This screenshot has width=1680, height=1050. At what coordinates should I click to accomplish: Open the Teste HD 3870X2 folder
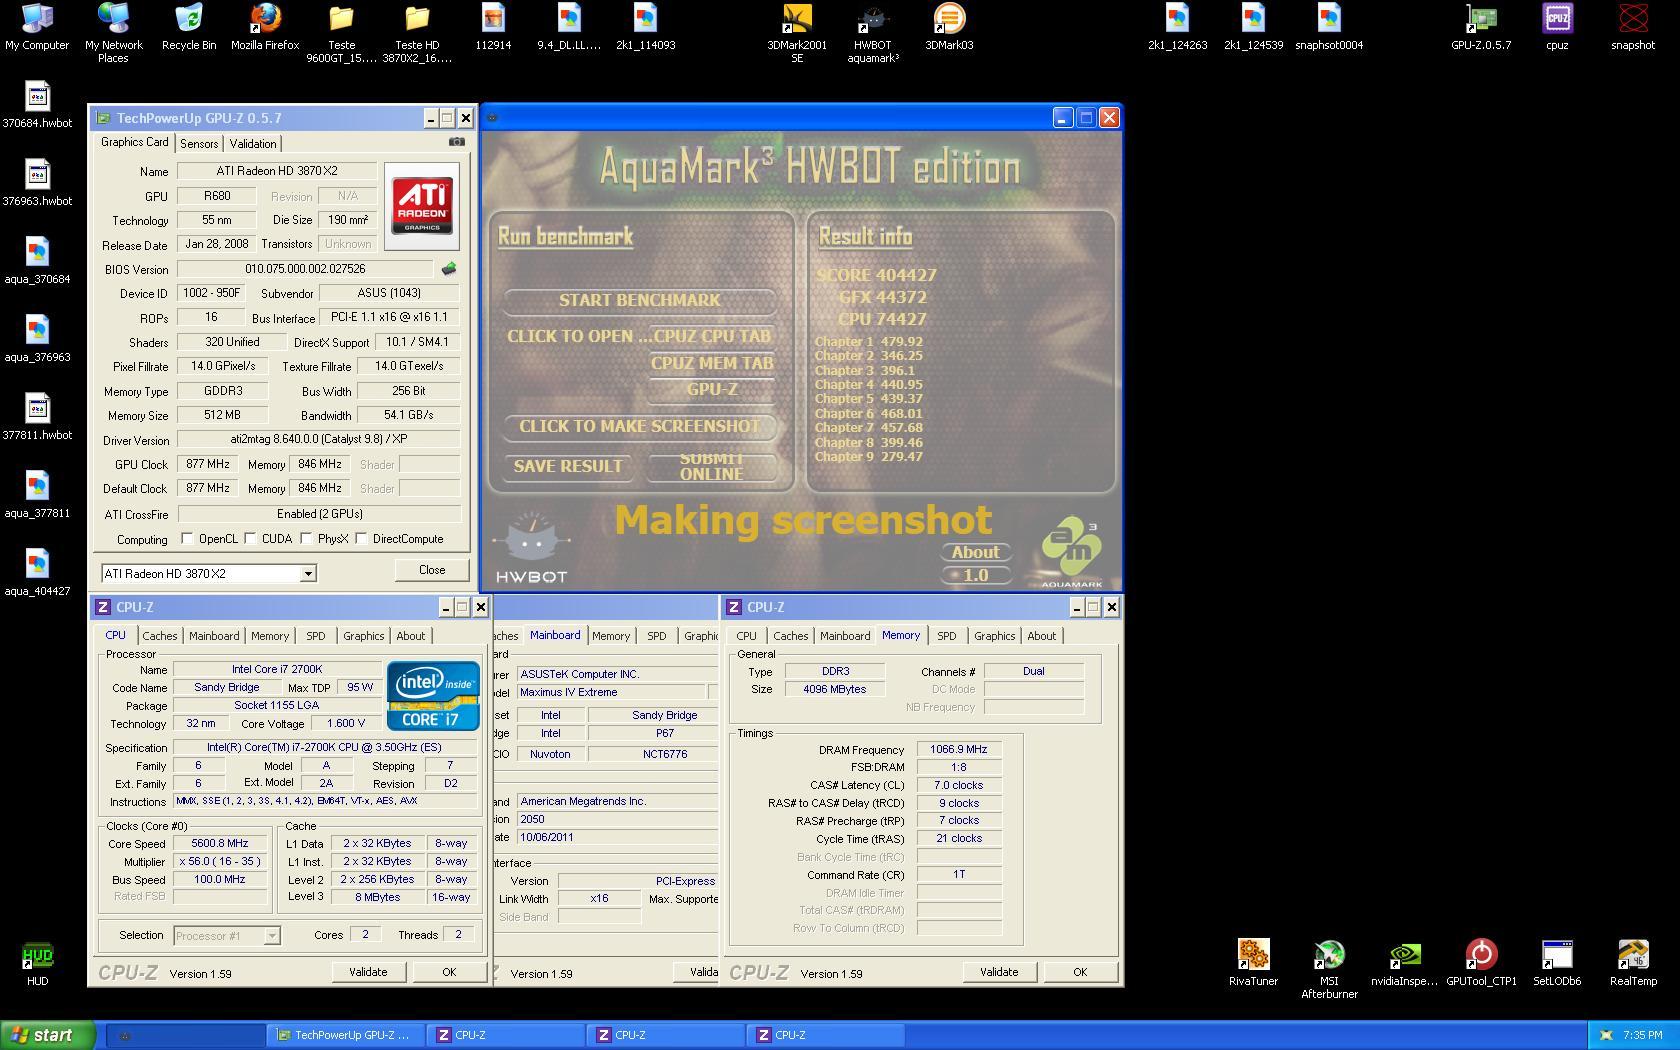click(417, 32)
